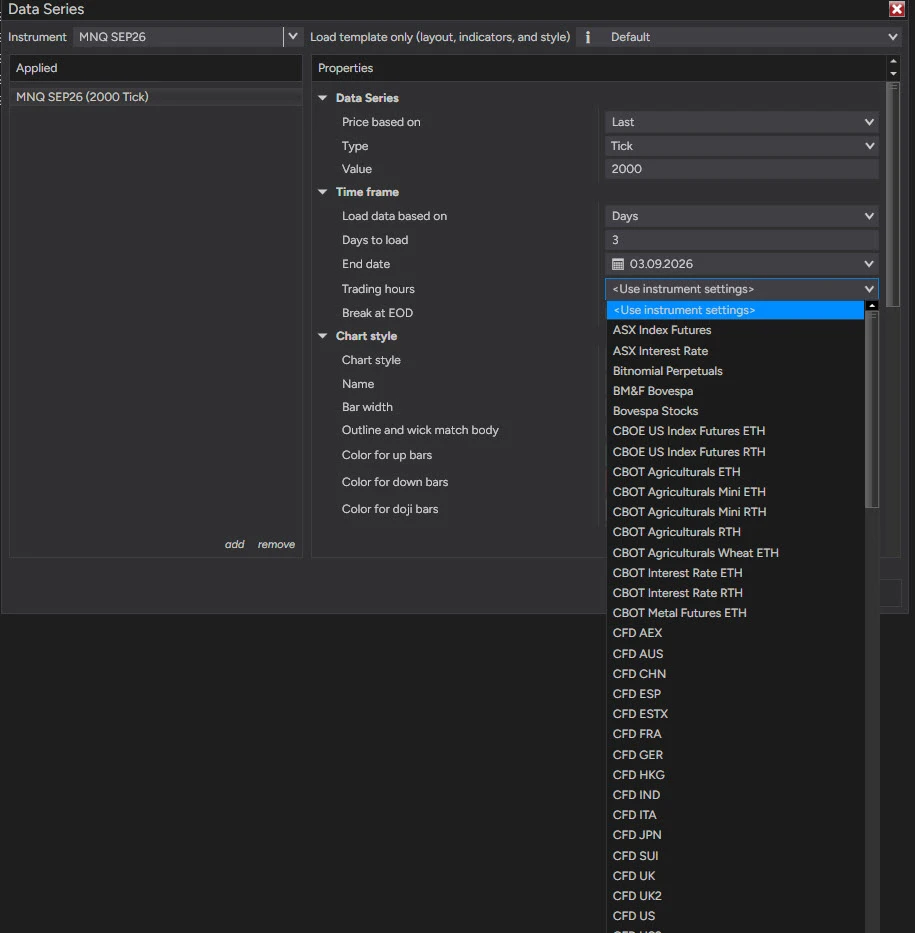This screenshot has height=933, width=915.
Task: Select CFD ITA option
Action: click(735, 815)
